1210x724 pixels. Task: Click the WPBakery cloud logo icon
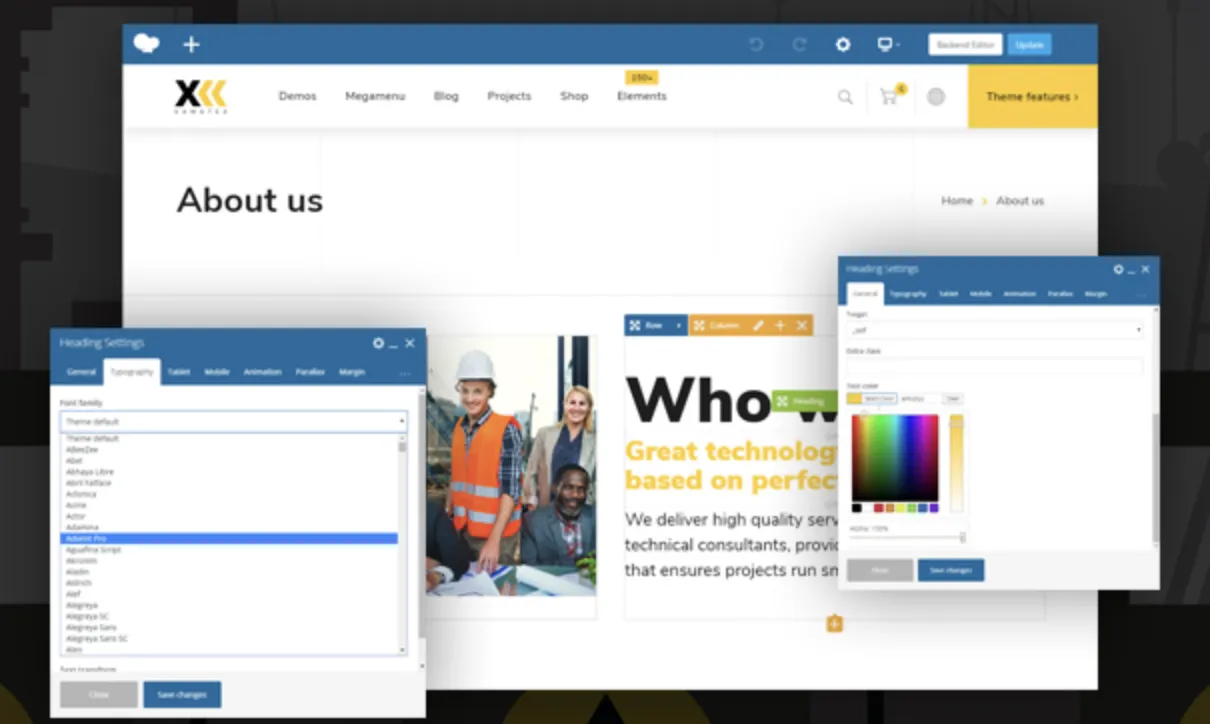tap(147, 44)
